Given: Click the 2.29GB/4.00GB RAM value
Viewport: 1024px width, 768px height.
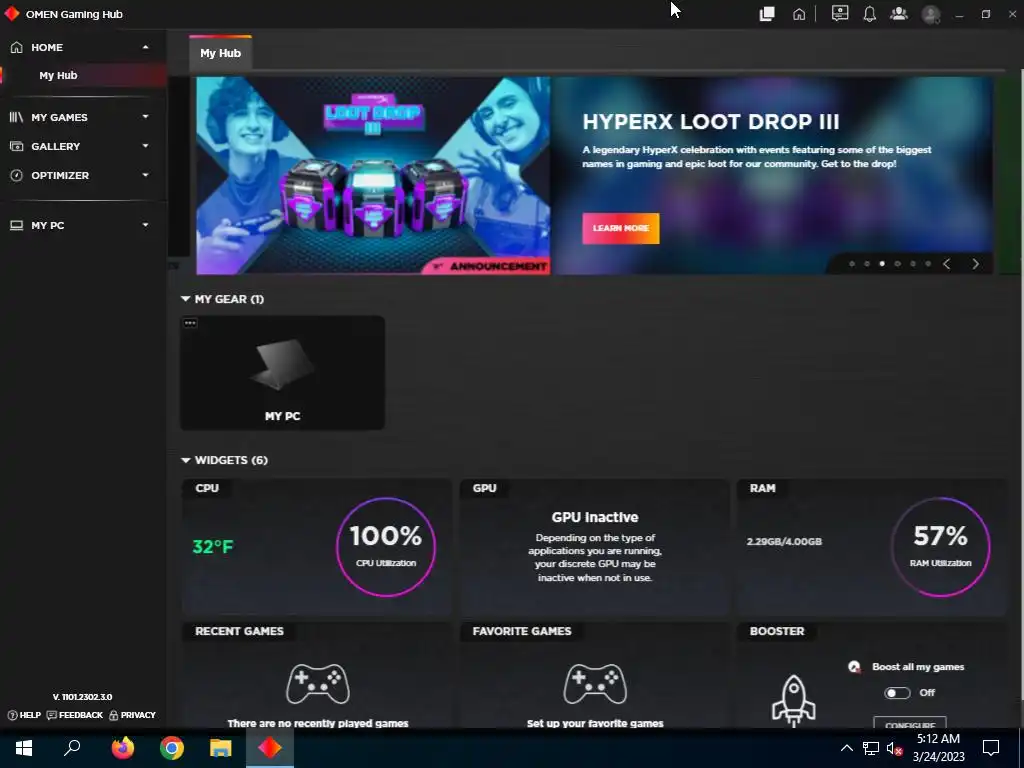Looking at the screenshot, I should pos(784,541).
